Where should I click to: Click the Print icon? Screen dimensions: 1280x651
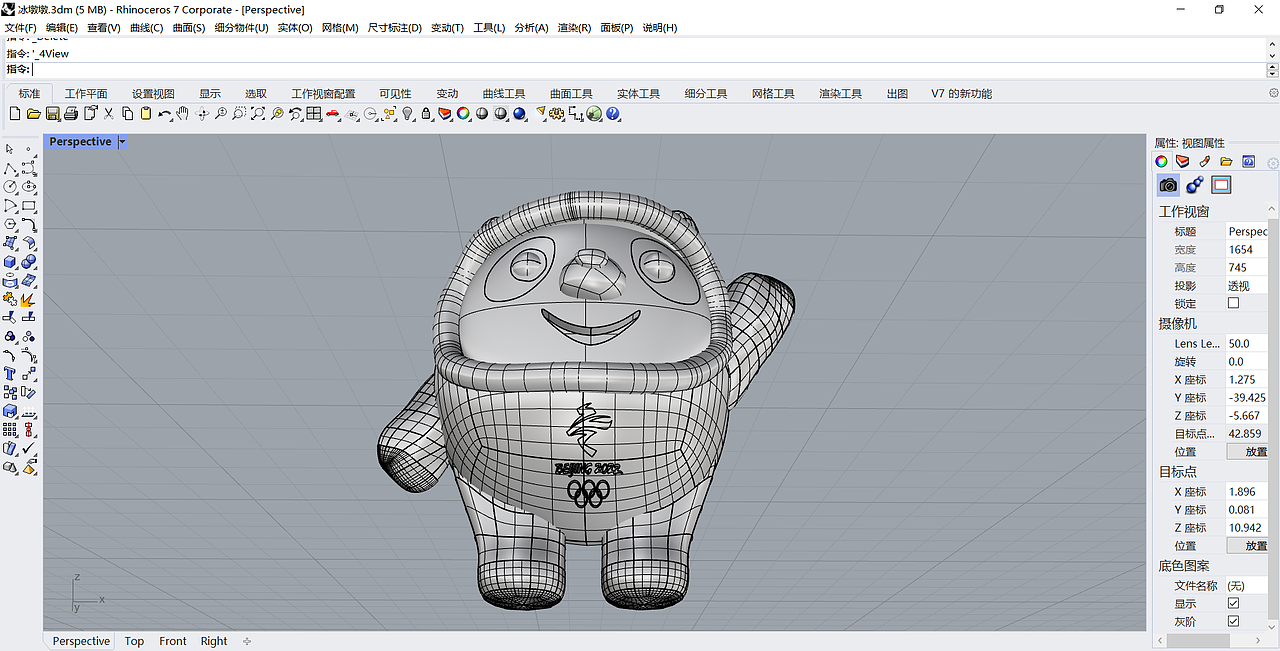click(x=71, y=114)
